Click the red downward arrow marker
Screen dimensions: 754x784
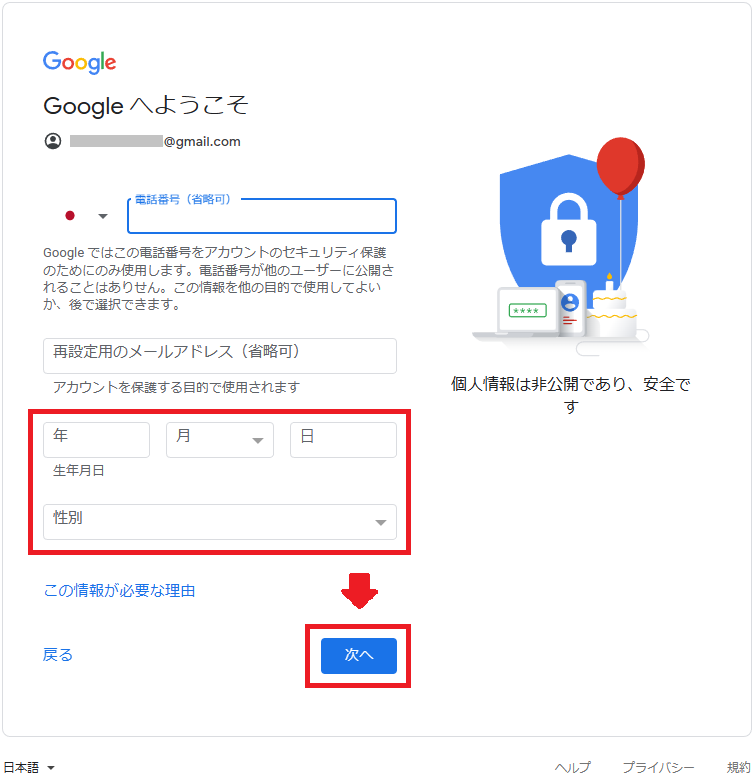(359, 591)
